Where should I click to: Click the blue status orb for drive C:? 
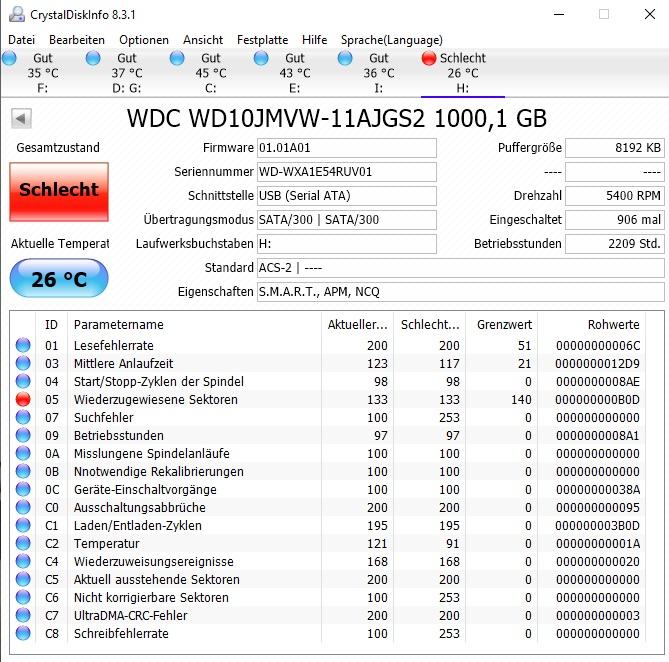tap(177, 58)
